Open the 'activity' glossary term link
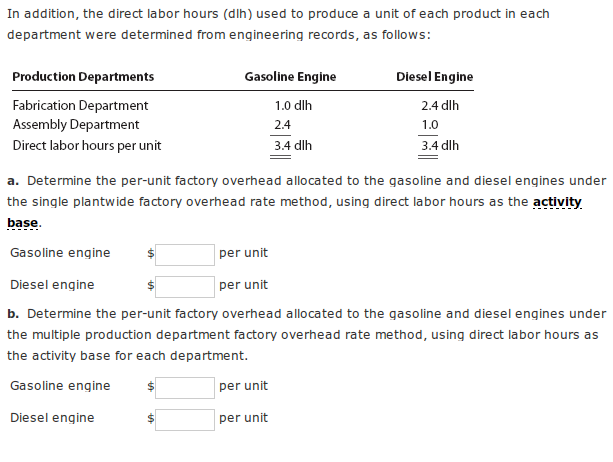 (557, 202)
